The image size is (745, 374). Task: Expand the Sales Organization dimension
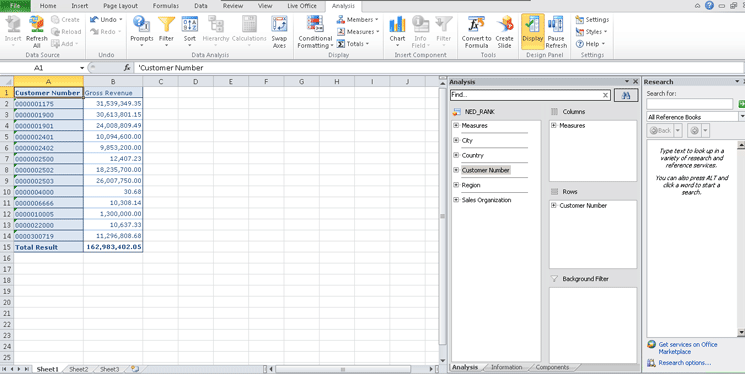pyautogui.click(x=456, y=200)
